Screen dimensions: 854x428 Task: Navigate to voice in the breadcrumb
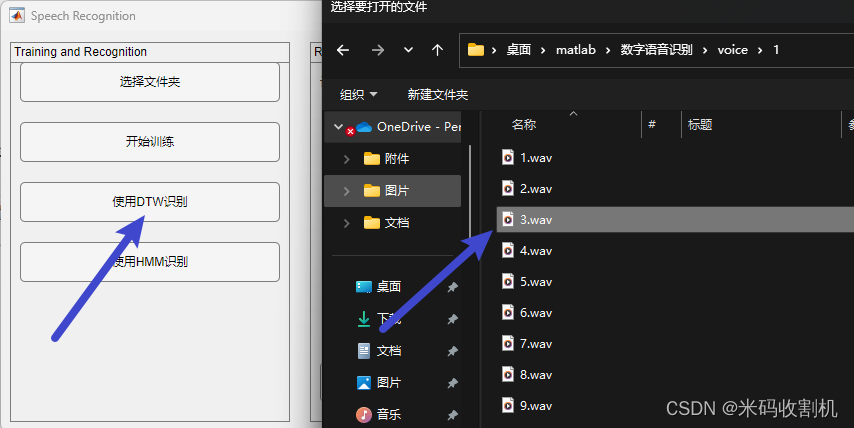pyautogui.click(x=733, y=50)
